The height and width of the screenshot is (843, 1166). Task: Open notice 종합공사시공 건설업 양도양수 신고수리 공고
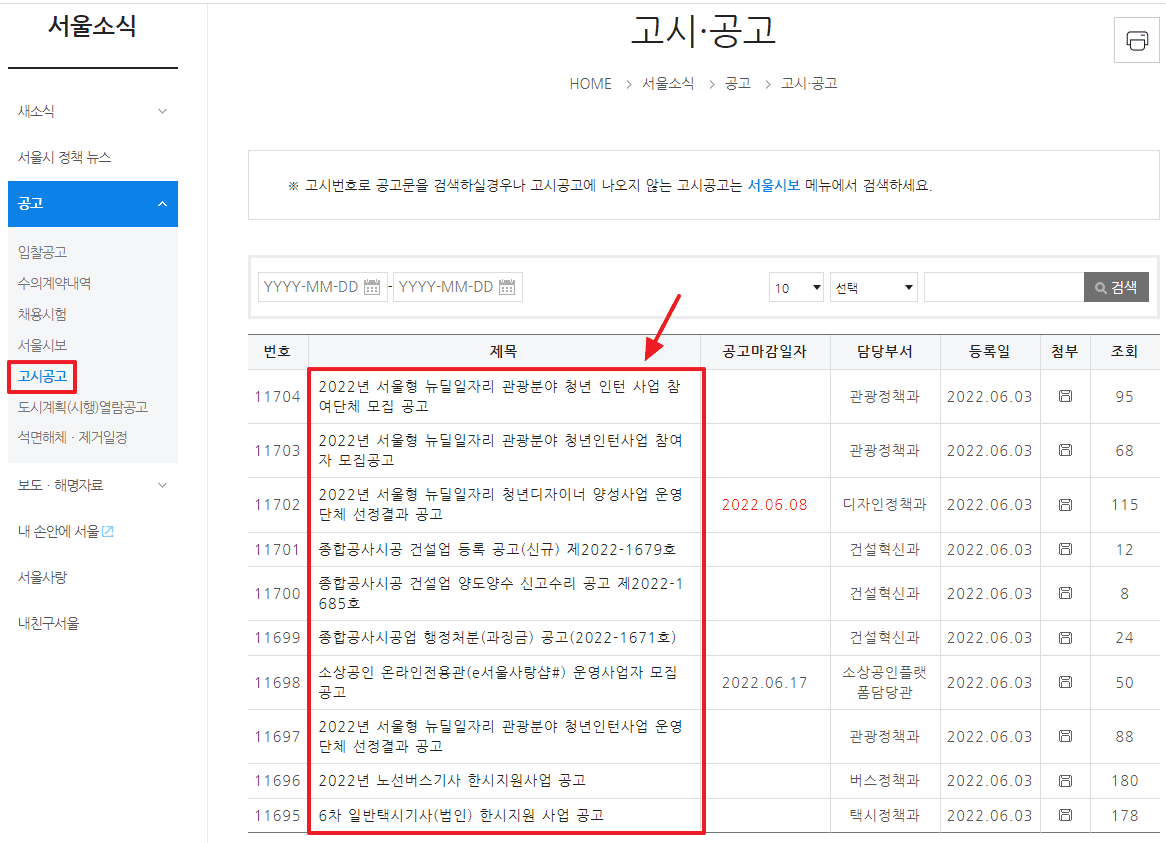(x=500, y=593)
